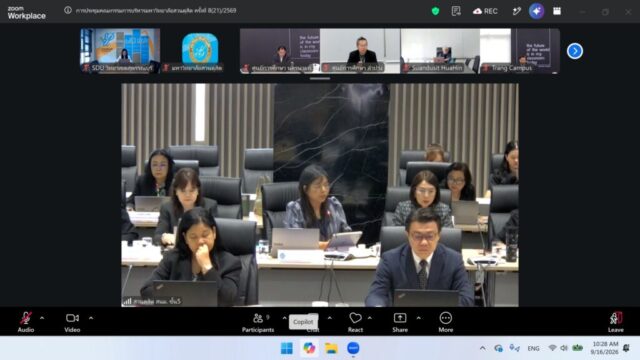
Task: Show next participants with blue arrow
Action: tap(575, 51)
